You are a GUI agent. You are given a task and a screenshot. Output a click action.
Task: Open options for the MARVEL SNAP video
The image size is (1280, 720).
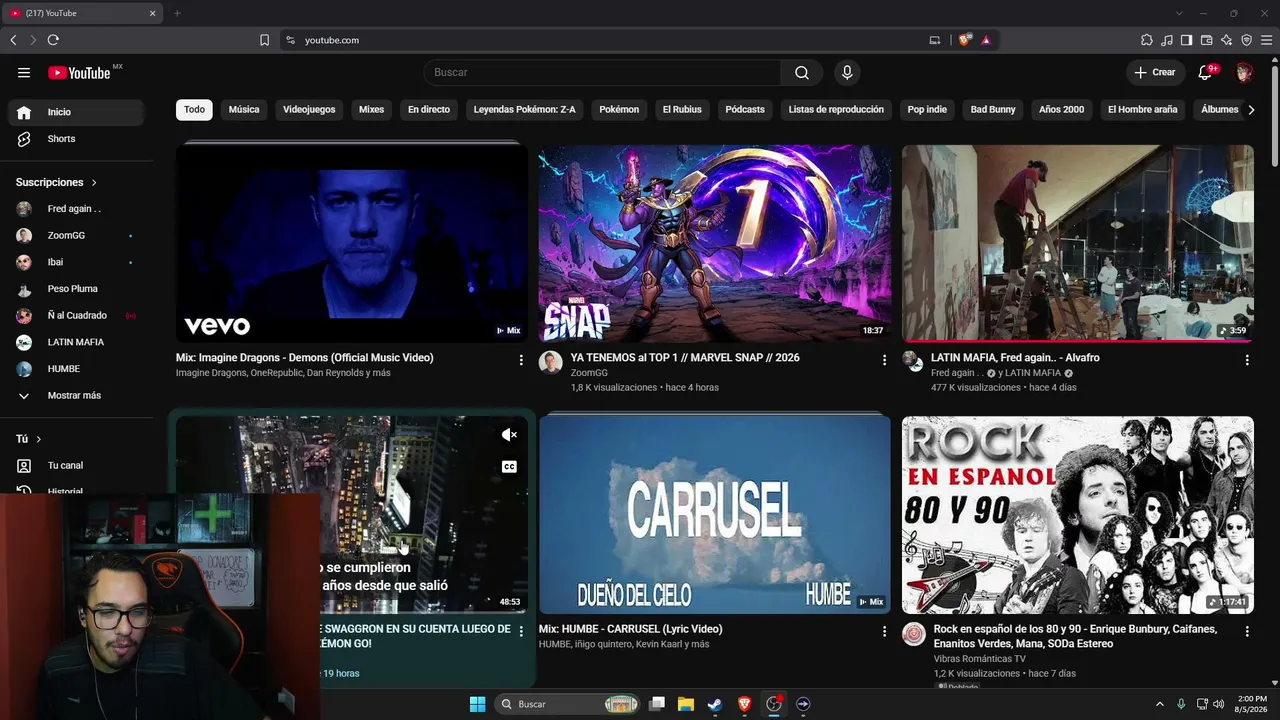point(884,360)
